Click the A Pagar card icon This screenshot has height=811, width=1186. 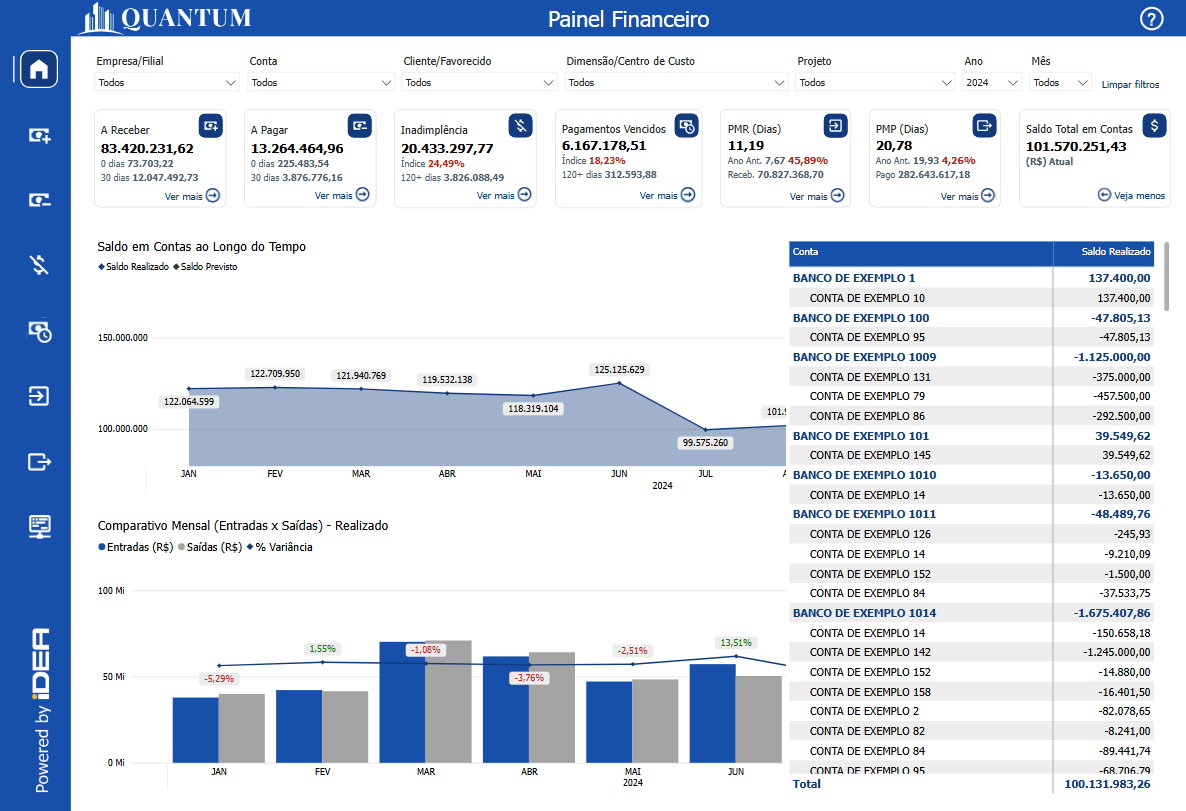360,125
